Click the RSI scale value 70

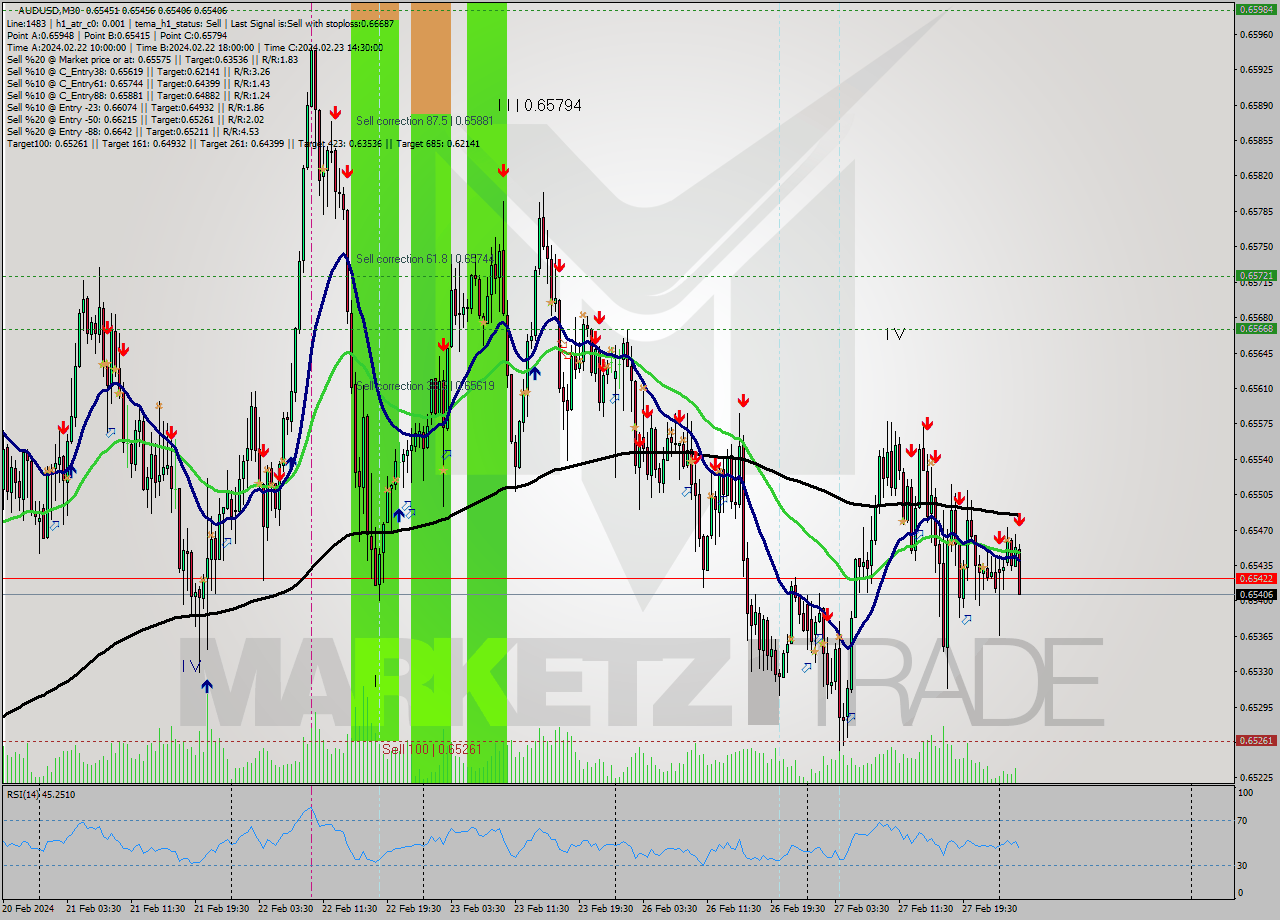pyautogui.click(x=1244, y=821)
